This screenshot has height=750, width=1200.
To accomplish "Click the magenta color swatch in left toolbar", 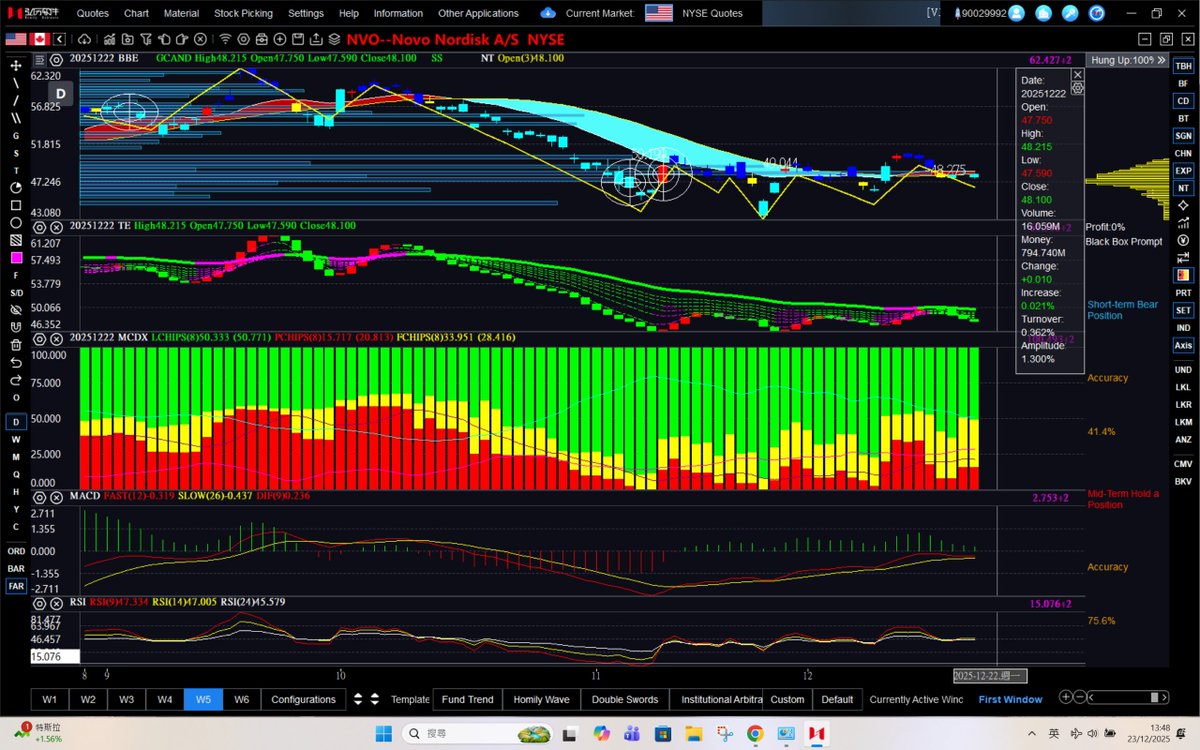I will 16,258.
